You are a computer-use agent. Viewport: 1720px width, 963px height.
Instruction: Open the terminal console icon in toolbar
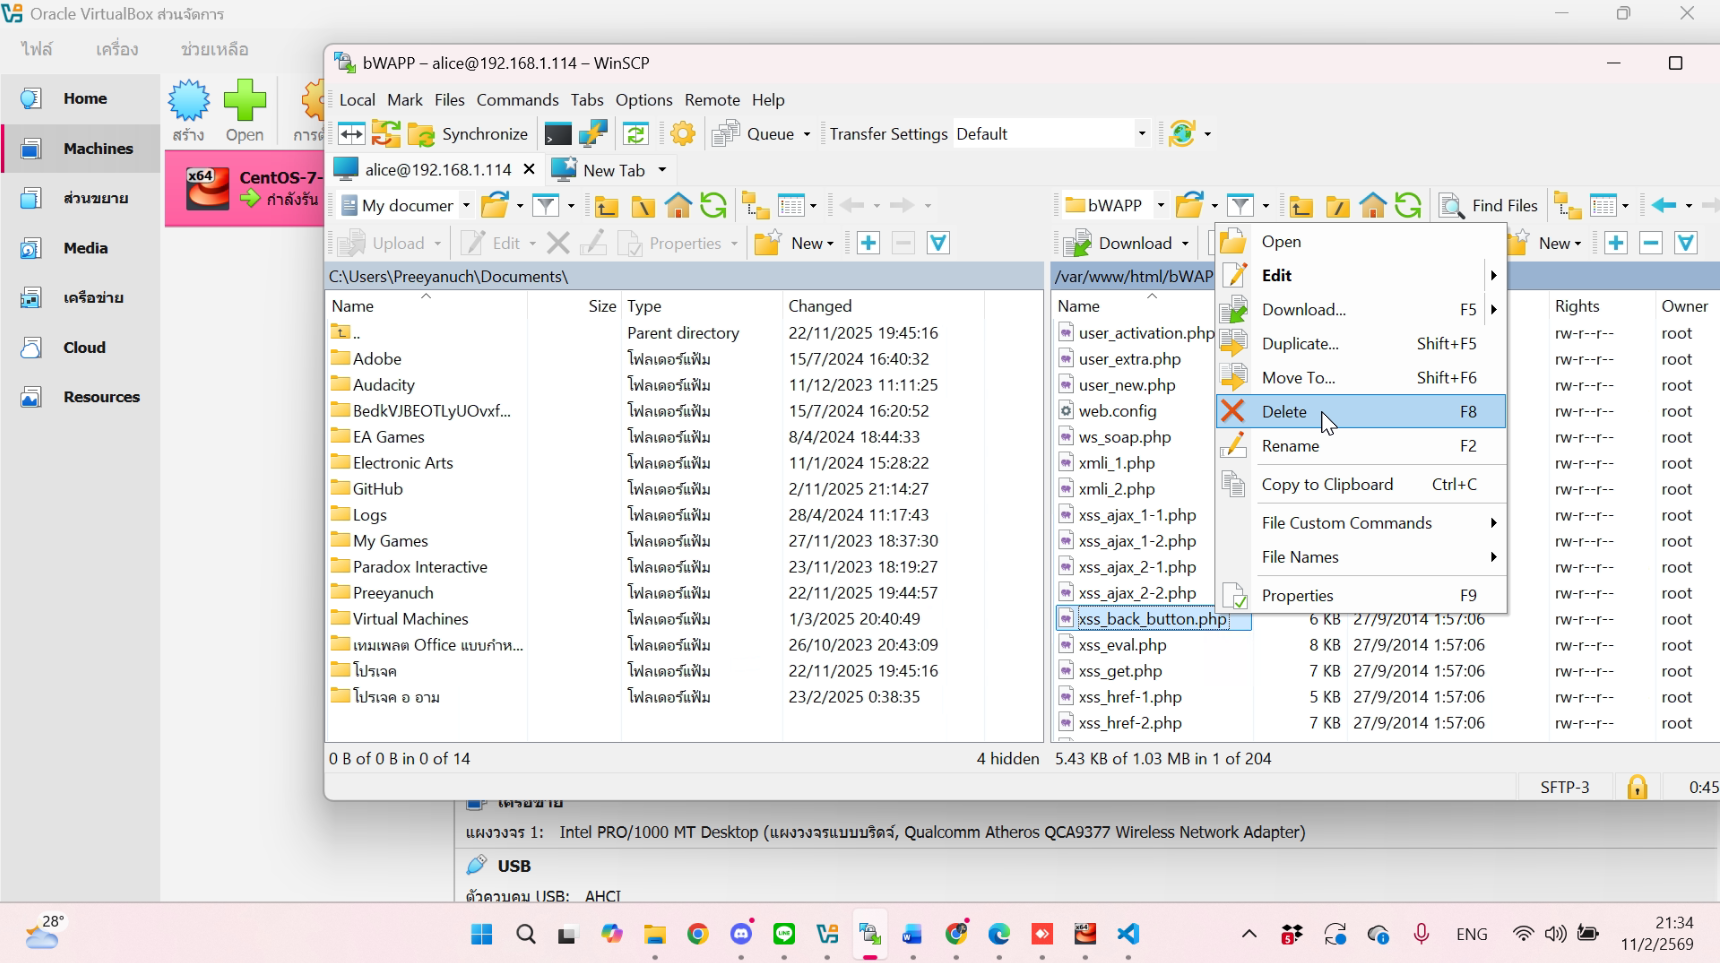tap(557, 134)
